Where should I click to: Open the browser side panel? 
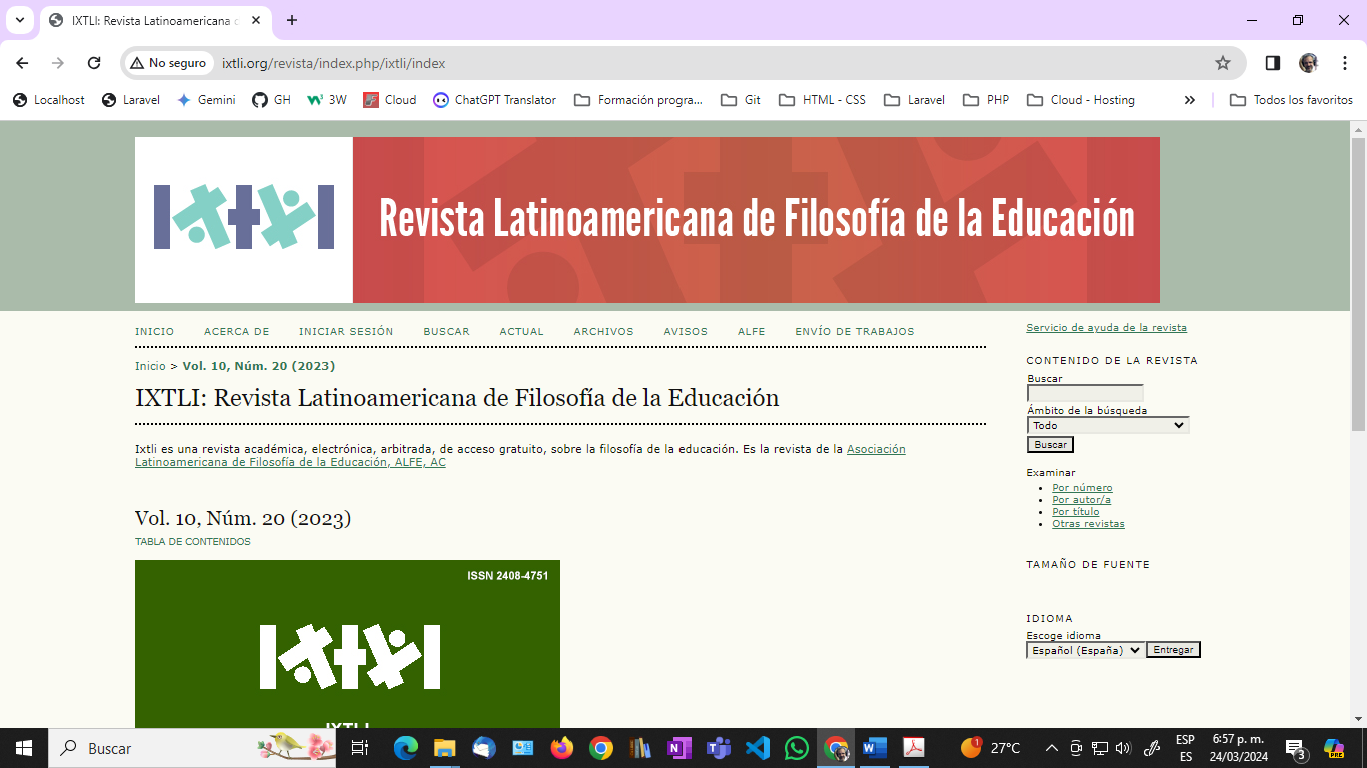[x=1272, y=63]
